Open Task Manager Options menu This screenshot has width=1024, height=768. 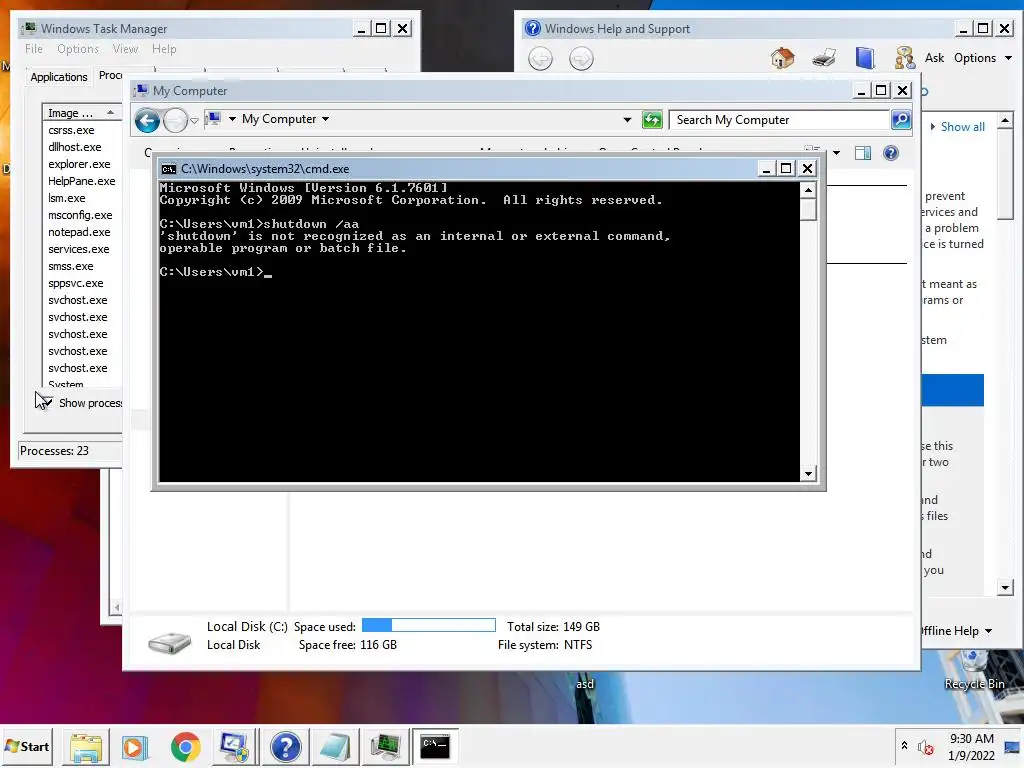tap(78, 49)
